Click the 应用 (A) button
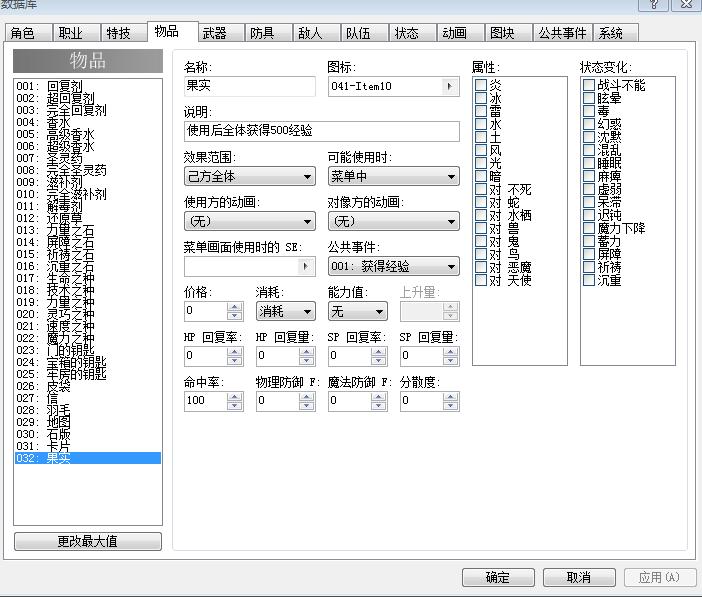 tap(660, 578)
